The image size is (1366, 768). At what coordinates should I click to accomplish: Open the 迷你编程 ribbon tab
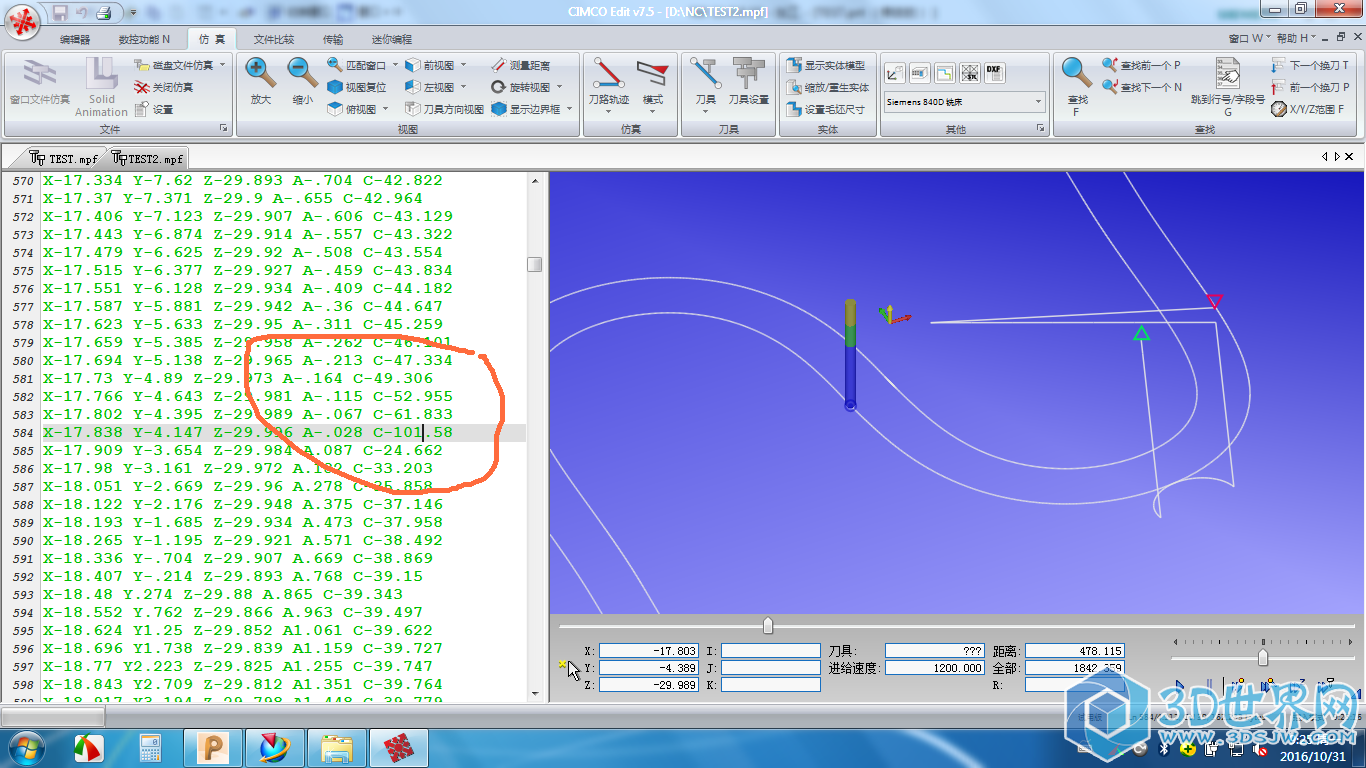(x=391, y=40)
